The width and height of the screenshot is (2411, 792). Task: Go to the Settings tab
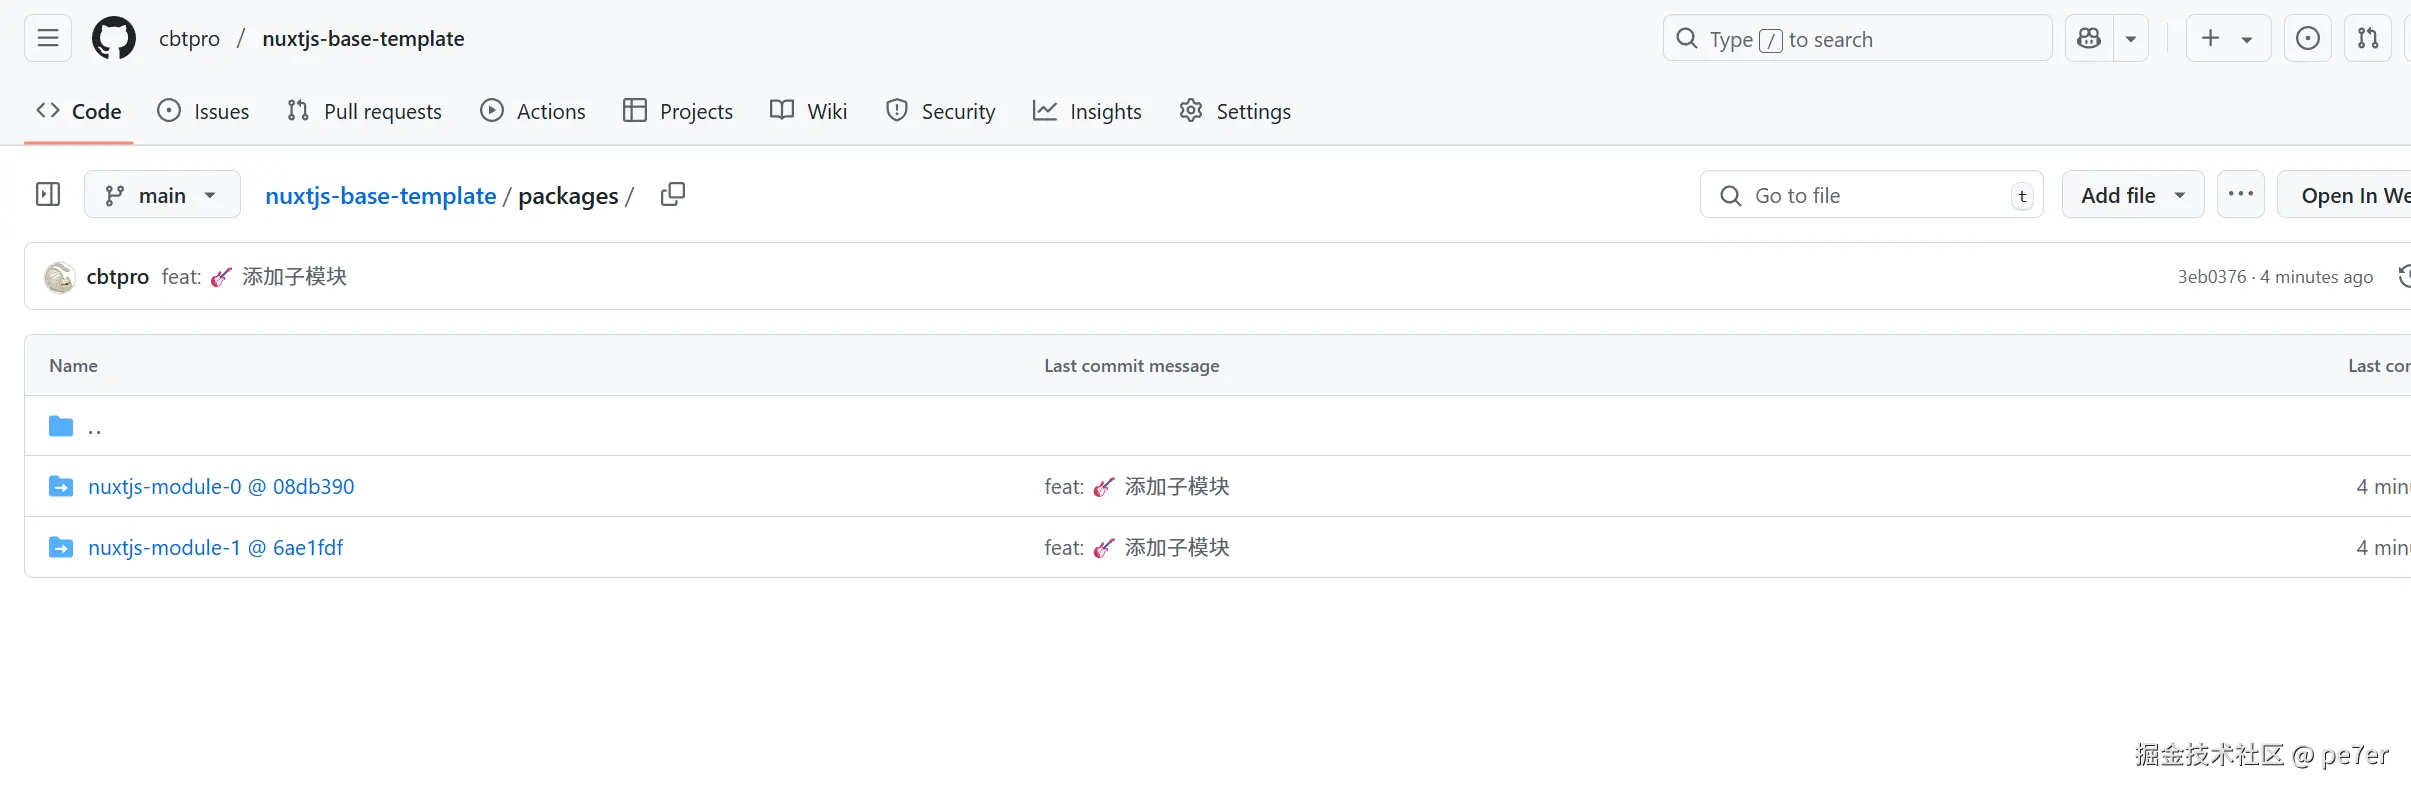click(1235, 111)
